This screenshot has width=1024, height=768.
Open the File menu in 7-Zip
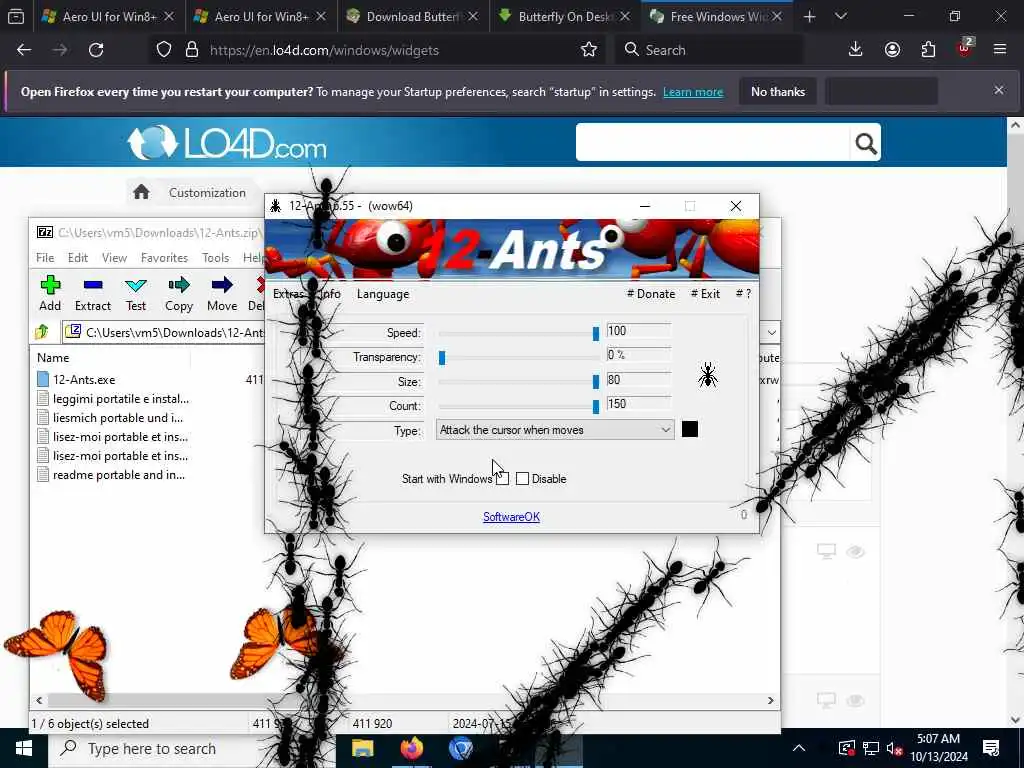pyautogui.click(x=45, y=257)
